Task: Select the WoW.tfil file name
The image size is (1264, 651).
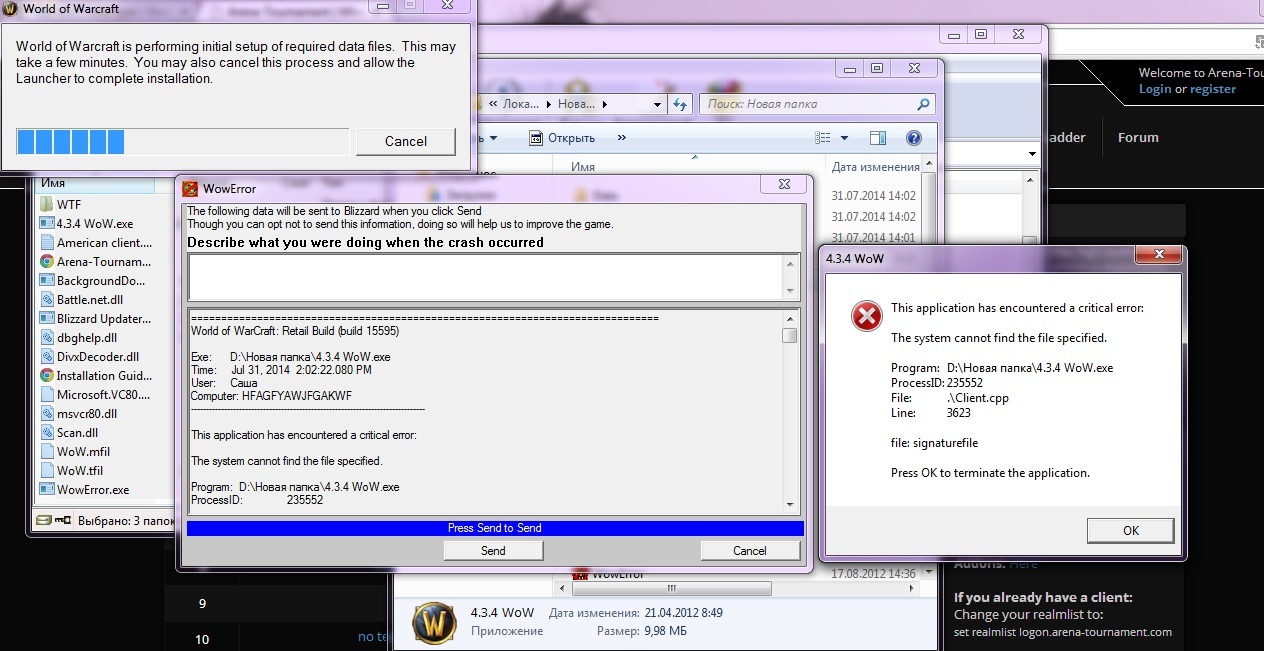Action: click(x=80, y=471)
